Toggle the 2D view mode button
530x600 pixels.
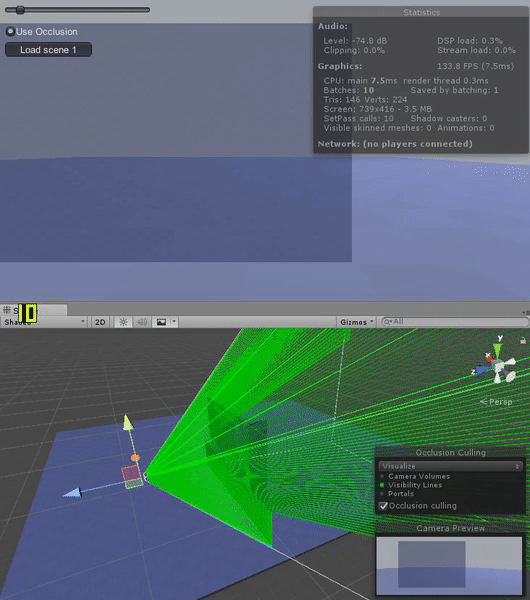[x=100, y=322]
